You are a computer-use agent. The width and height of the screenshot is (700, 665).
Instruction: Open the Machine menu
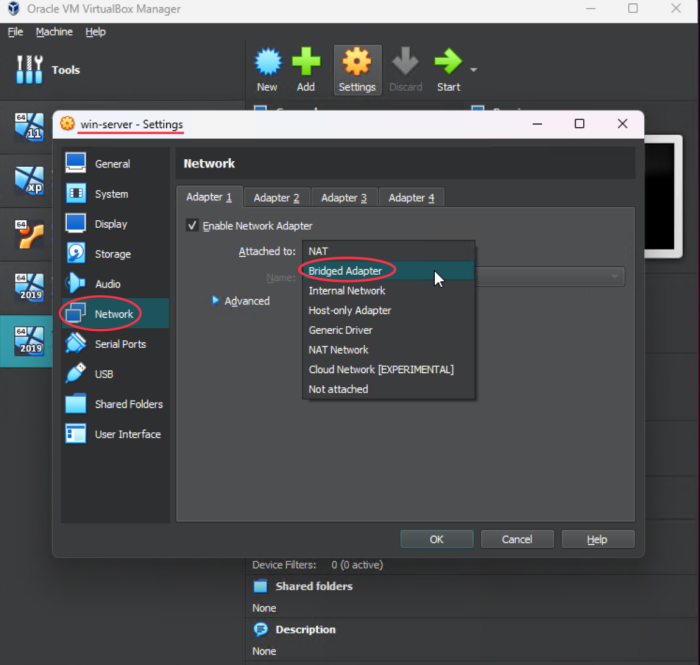tap(54, 32)
